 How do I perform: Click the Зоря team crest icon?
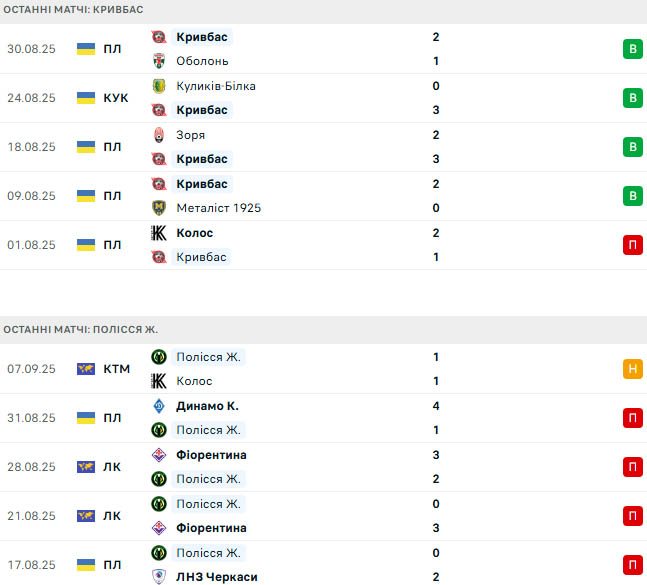click(x=158, y=135)
